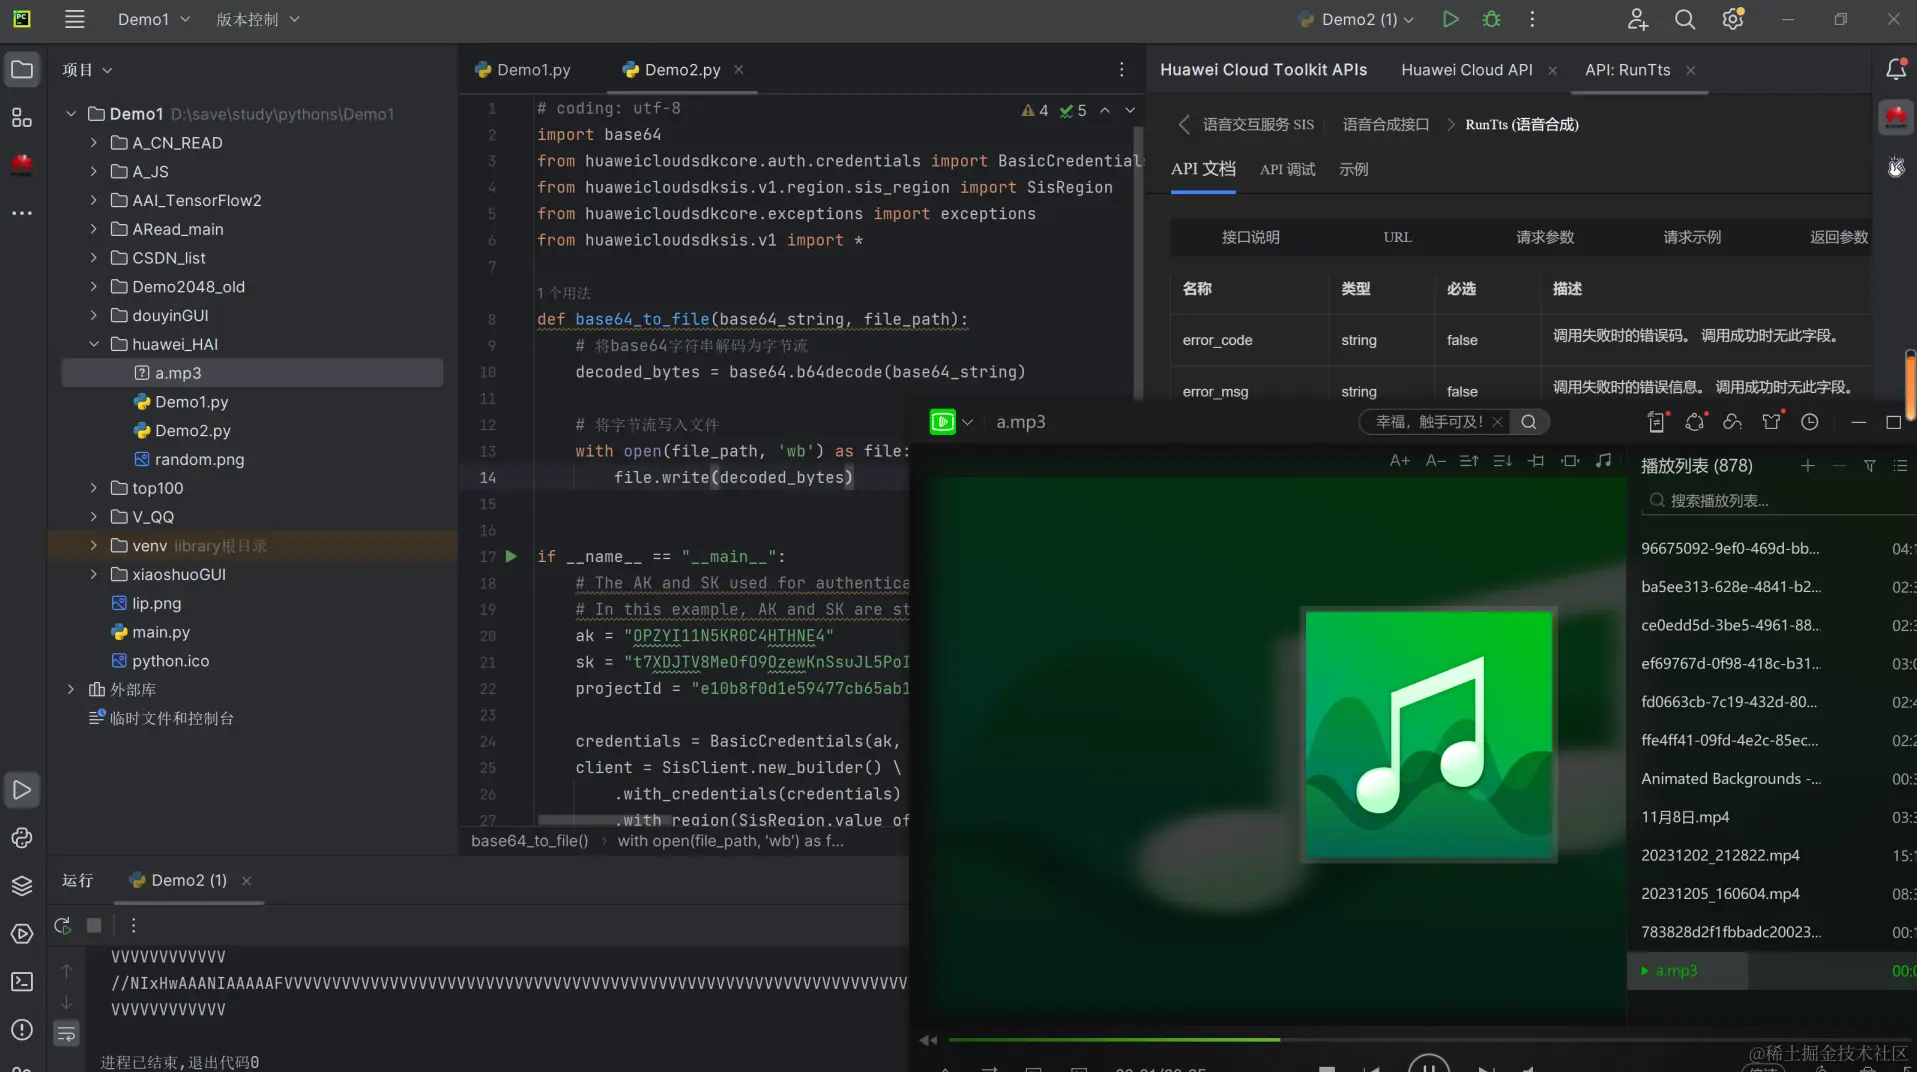Open the Structure tool window icon
1917x1072 pixels.
tap(22, 118)
